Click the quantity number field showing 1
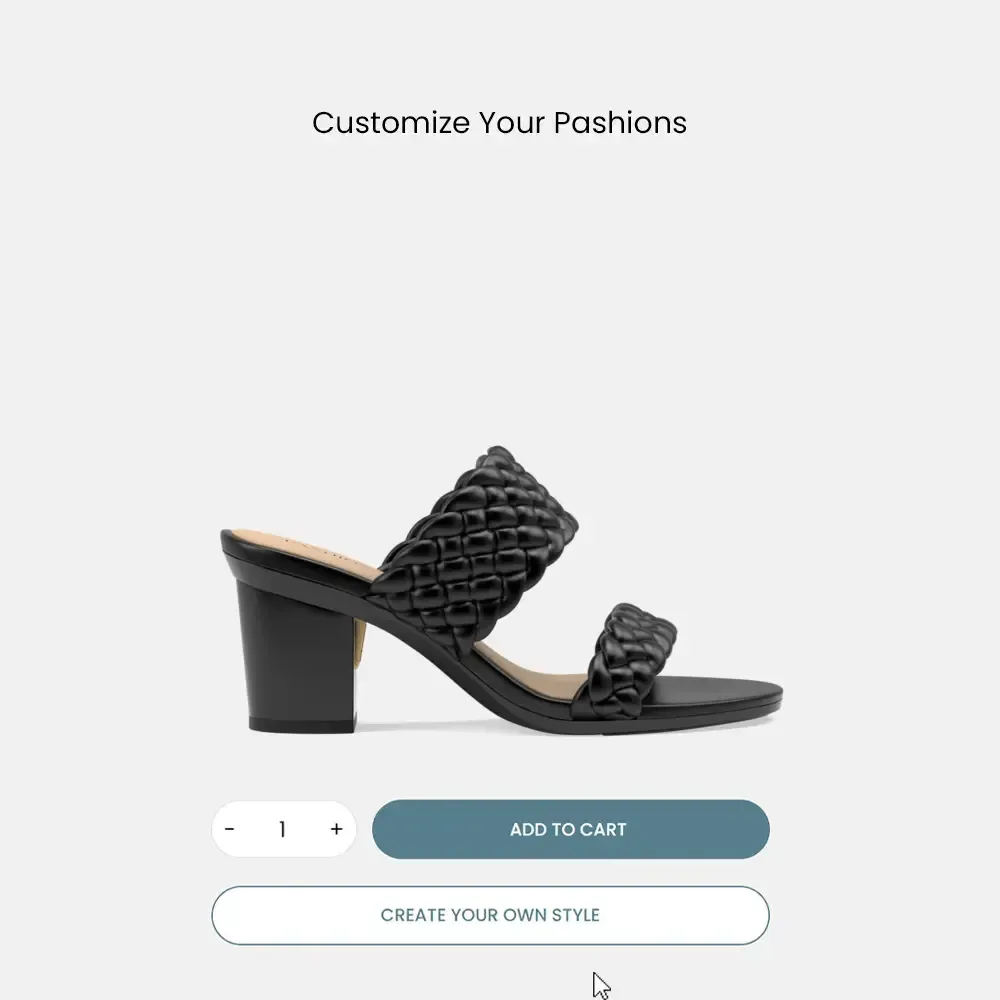 (x=283, y=829)
